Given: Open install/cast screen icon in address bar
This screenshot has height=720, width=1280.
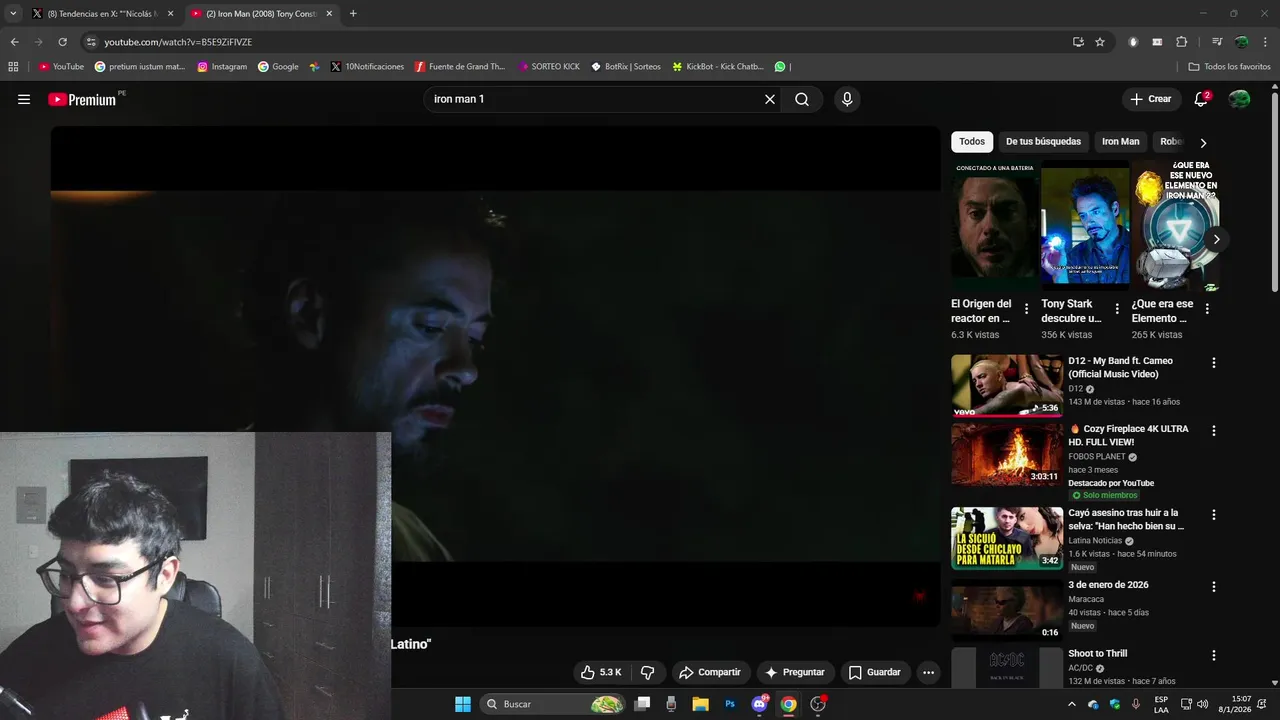Looking at the screenshot, I should 1078,42.
